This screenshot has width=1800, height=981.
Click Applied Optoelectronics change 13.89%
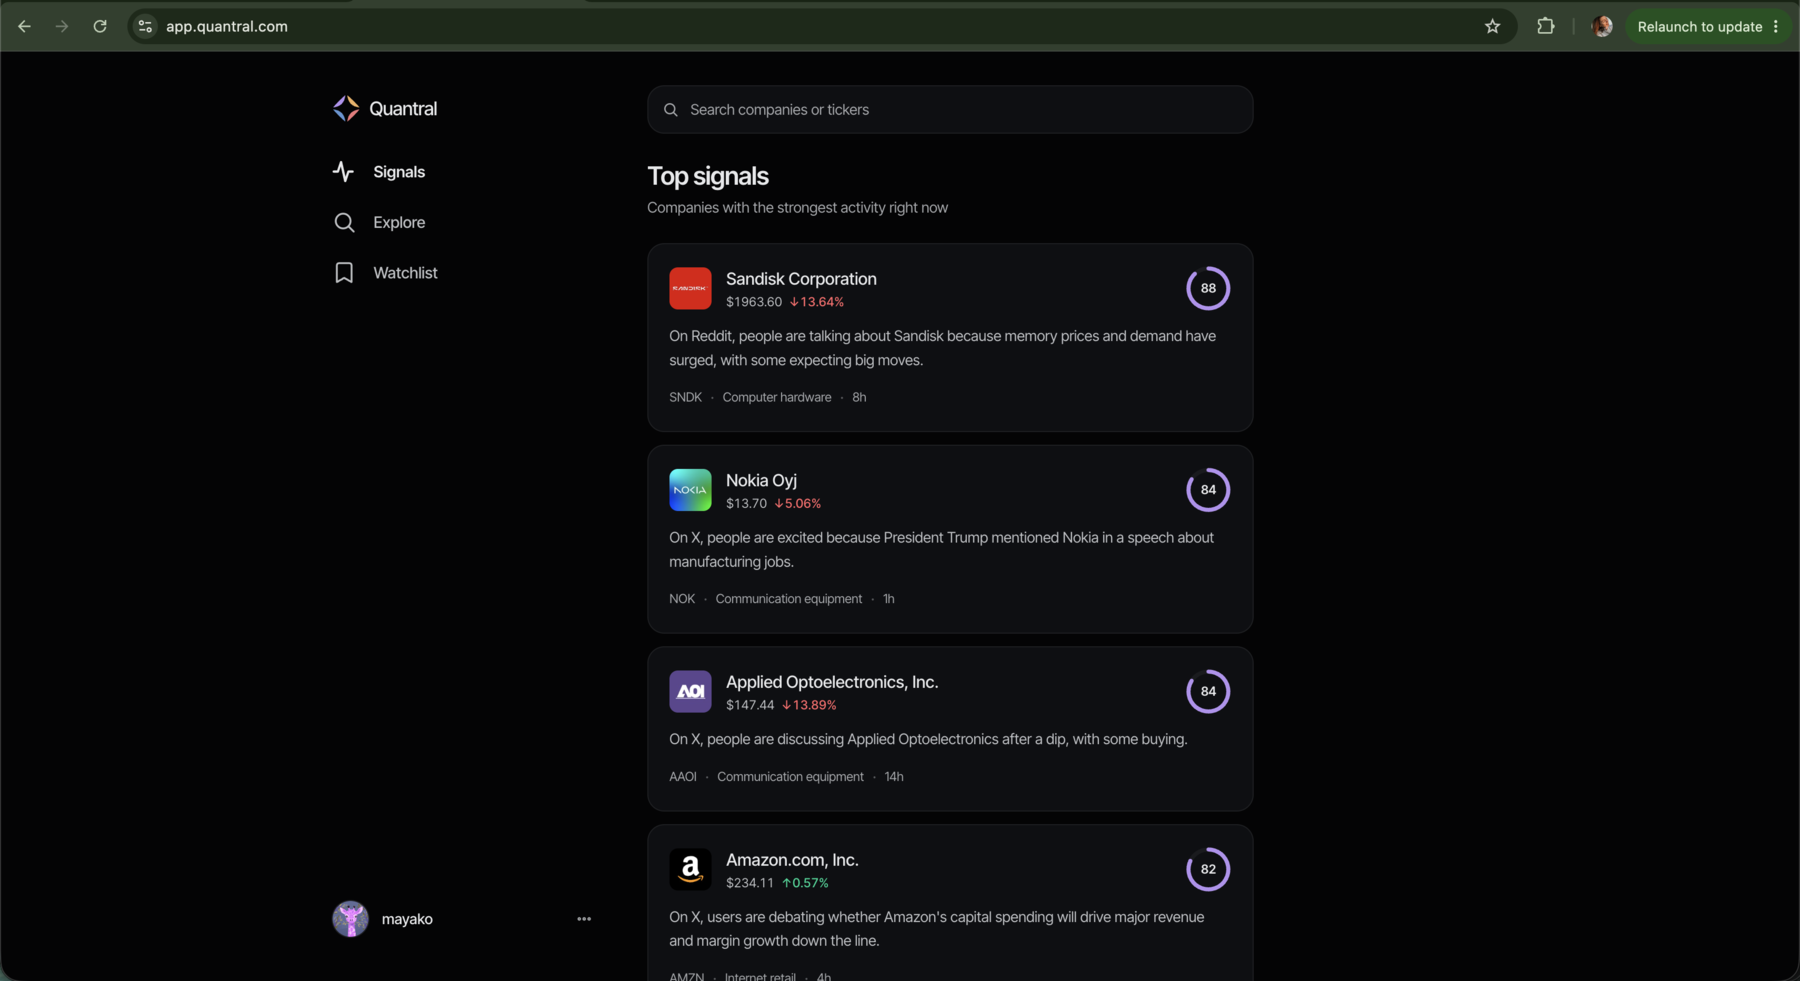point(809,705)
